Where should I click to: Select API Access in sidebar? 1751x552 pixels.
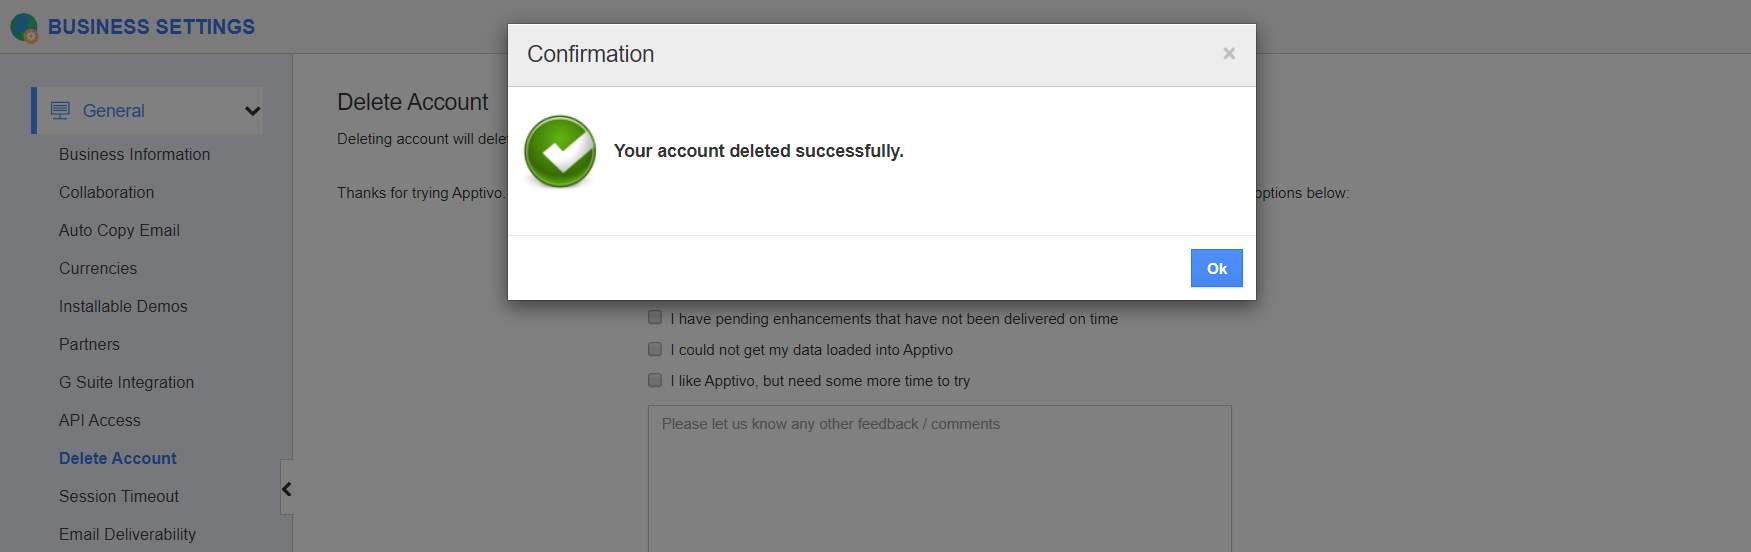tap(100, 420)
